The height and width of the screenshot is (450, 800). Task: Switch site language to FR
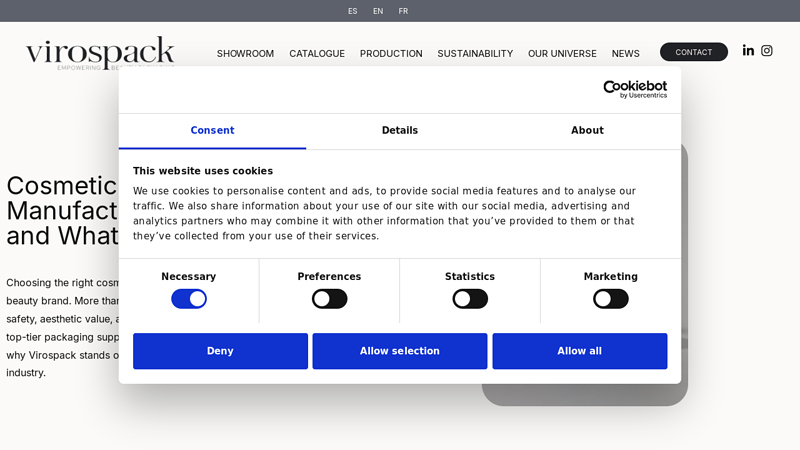point(403,11)
